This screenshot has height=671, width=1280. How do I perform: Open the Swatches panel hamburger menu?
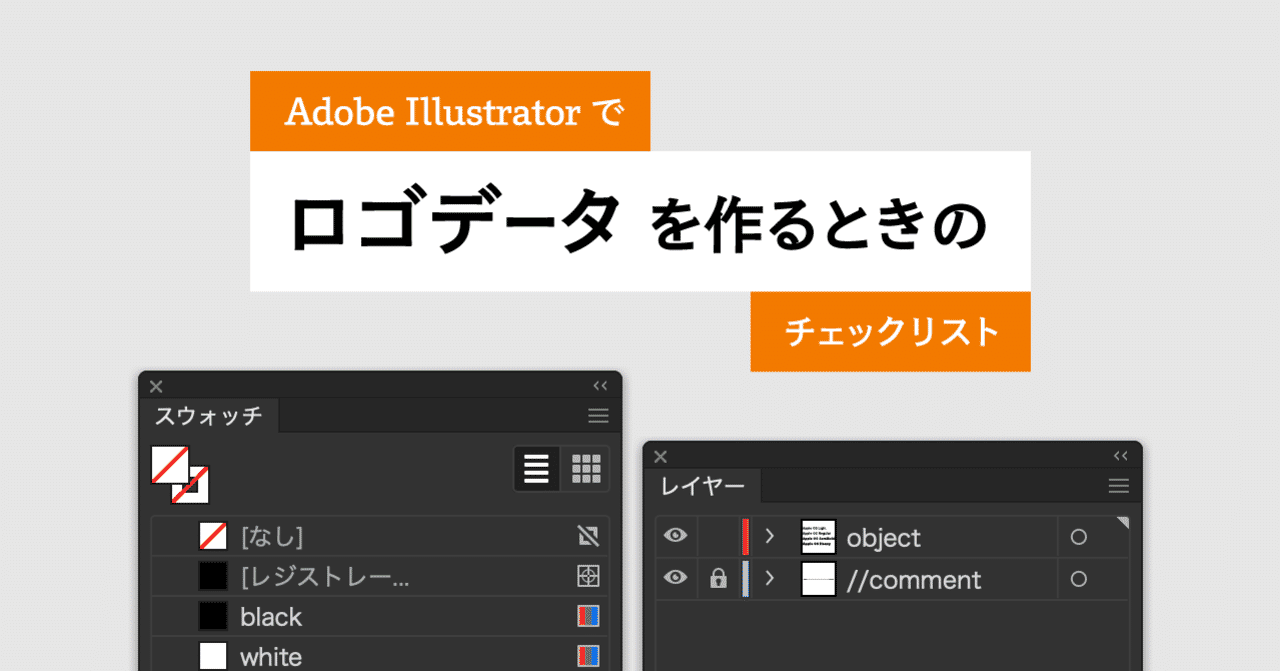pos(598,416)
